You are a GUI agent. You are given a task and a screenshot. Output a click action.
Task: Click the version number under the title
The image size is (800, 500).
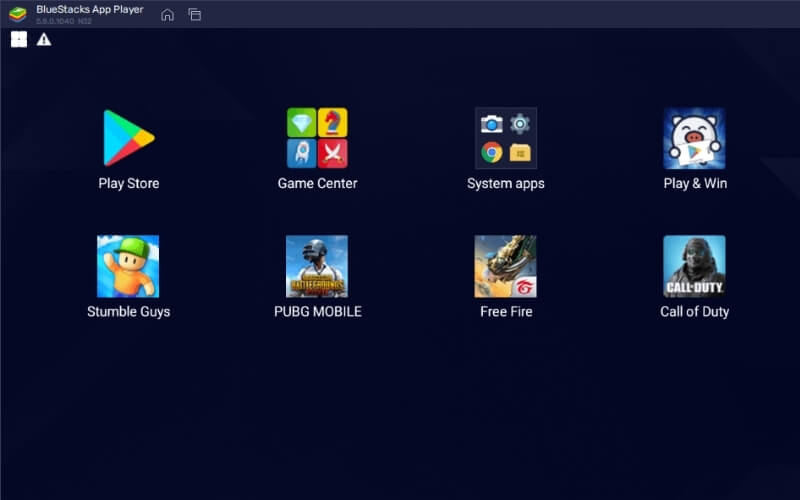pyautogui.click(x=64, y=21)
